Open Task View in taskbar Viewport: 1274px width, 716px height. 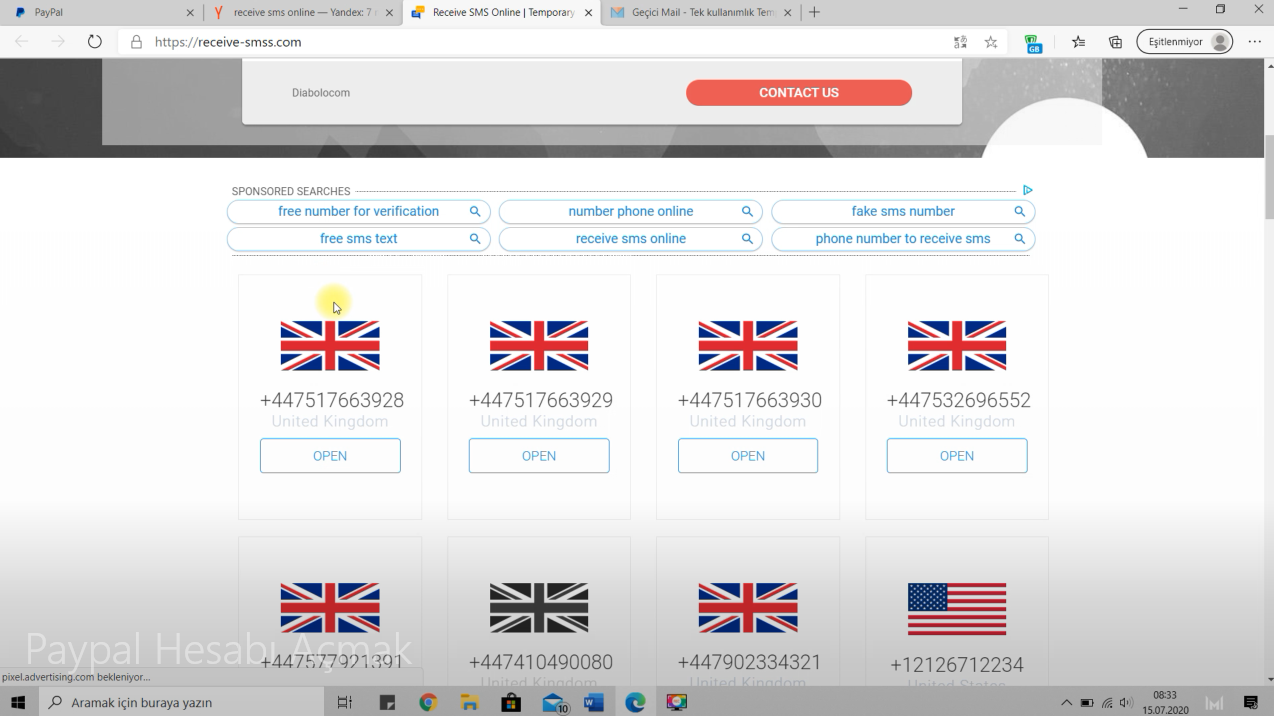(x=344, y=703)
